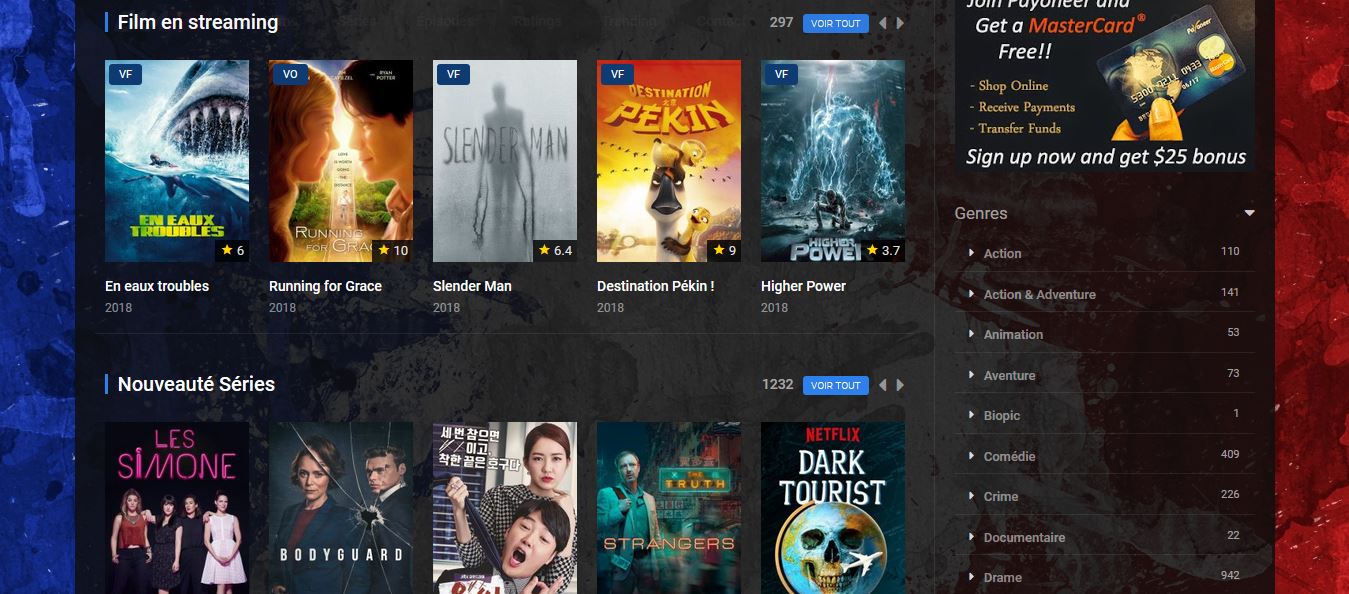Image resolution: width=1349 pixels, height=594 pixels.
Task: Click VOIR TOUT for Film en streaming
Action: (x=835, y=23)
